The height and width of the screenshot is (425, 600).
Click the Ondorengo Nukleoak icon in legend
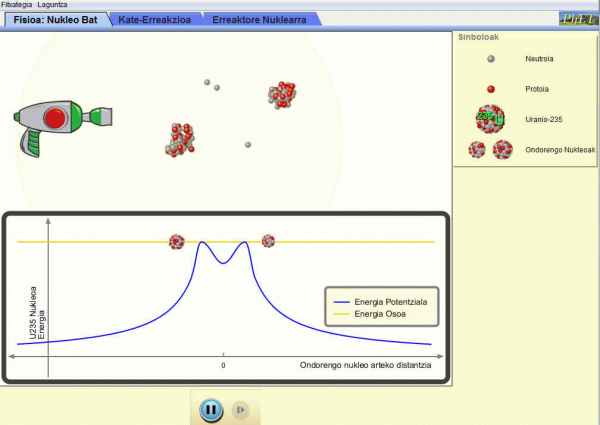pos(490,150)
